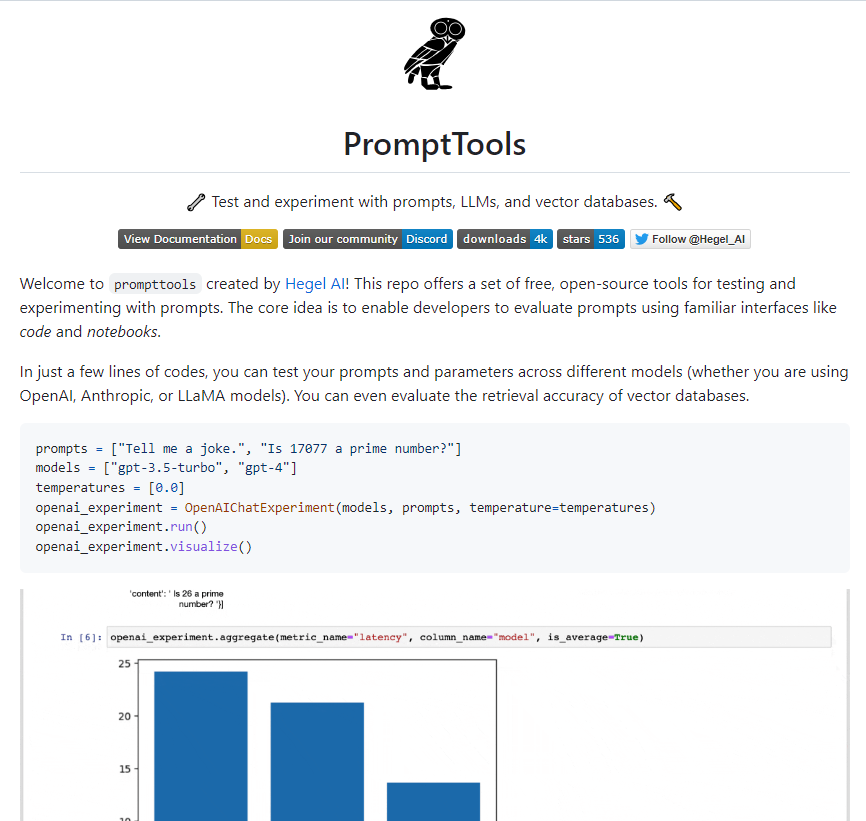Click the stars 536 badge
Viewport: 866px width, 821px height.
point(591,239)
